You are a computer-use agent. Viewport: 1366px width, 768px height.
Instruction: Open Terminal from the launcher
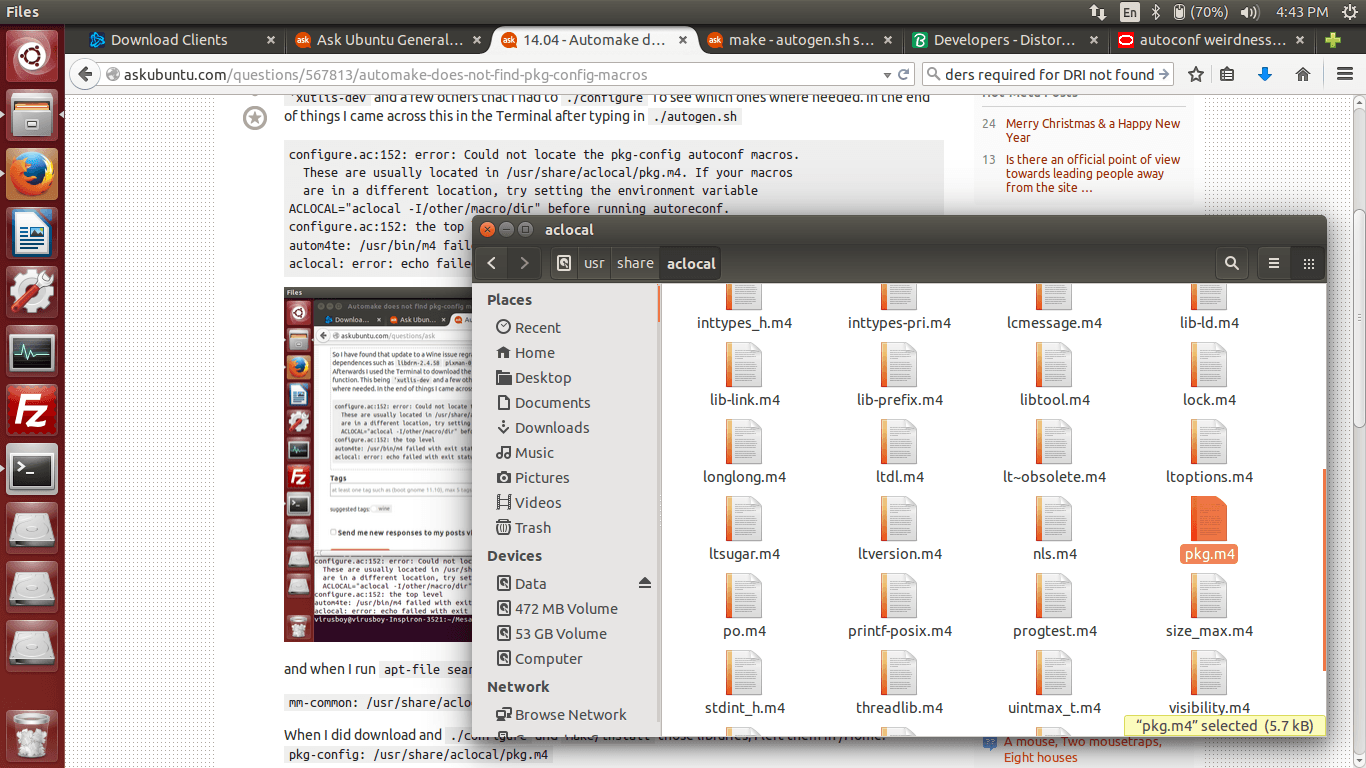click(x=32, y=469)
